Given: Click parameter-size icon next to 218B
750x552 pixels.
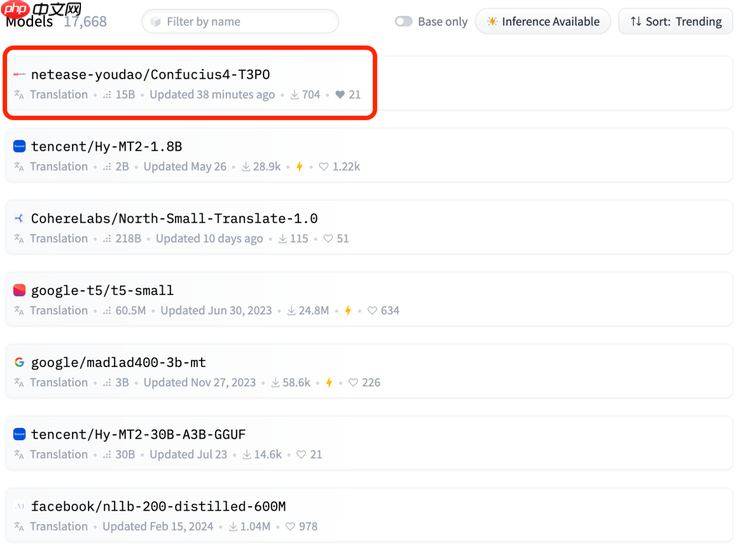Looking at the screenshot, I should pyautogui.click(x=107, y=239).
